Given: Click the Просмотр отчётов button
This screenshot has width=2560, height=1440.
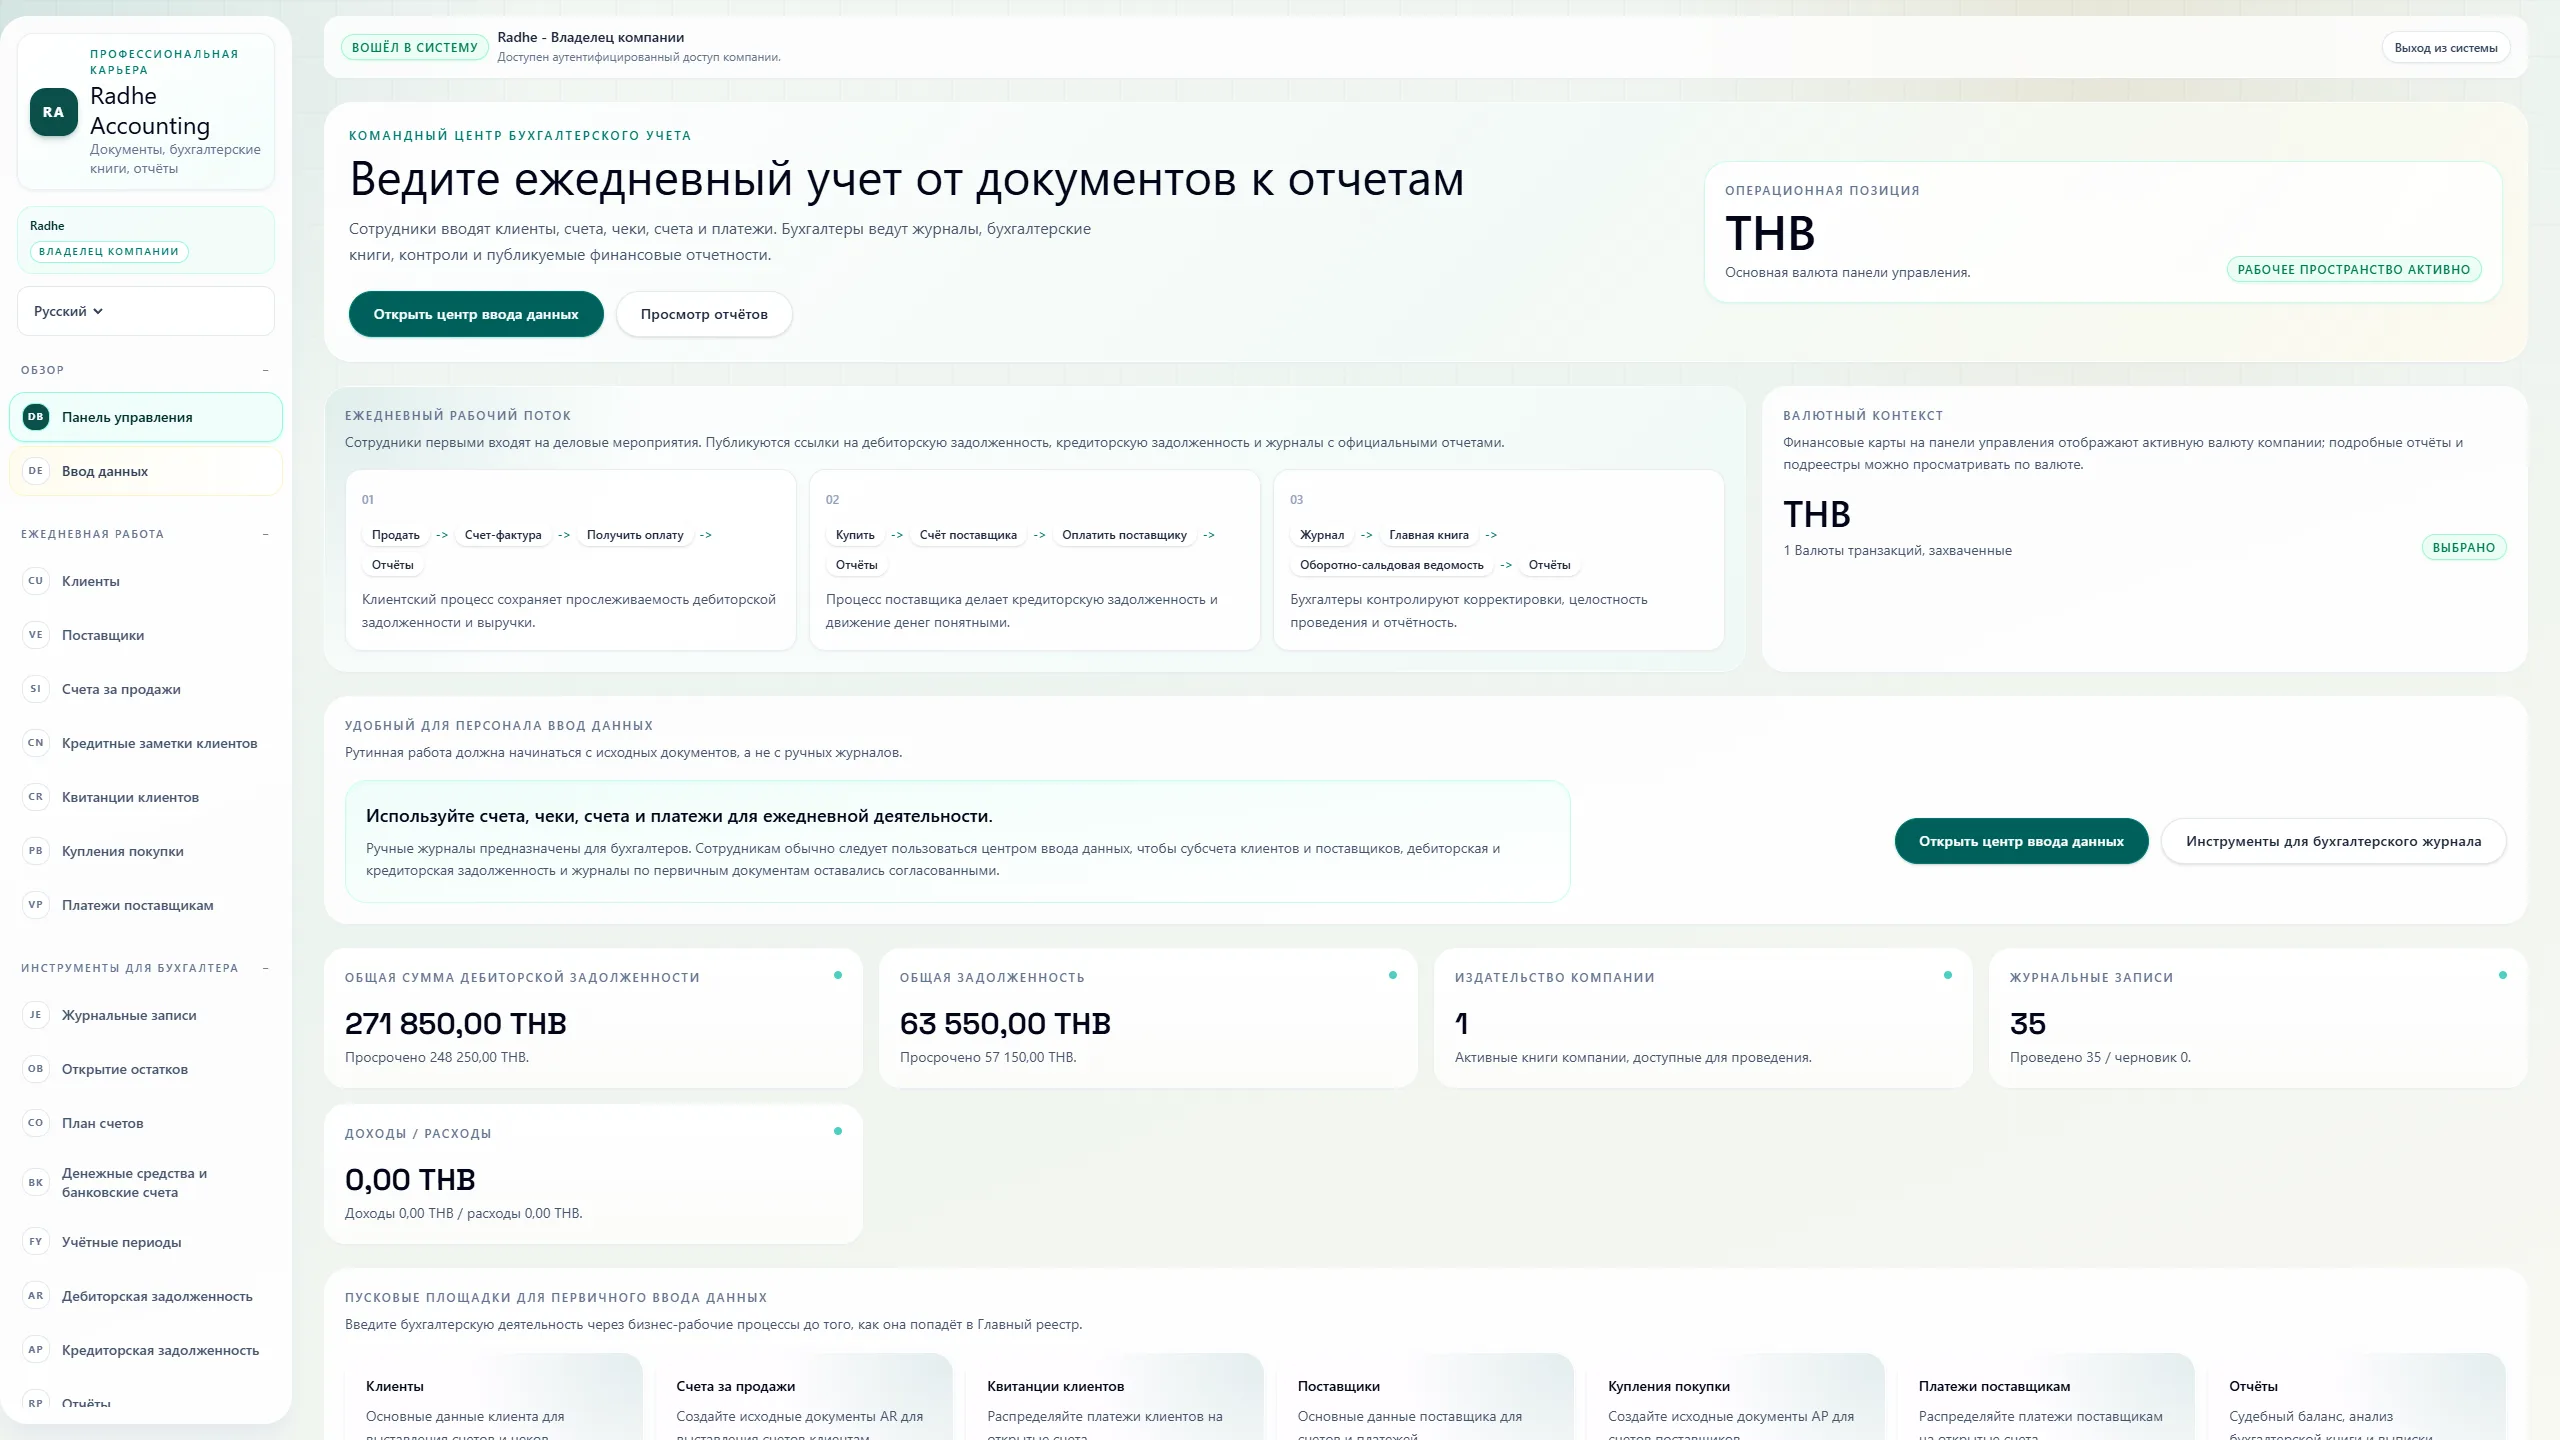Looking at the screenshot, I should [x=704, y=314].
